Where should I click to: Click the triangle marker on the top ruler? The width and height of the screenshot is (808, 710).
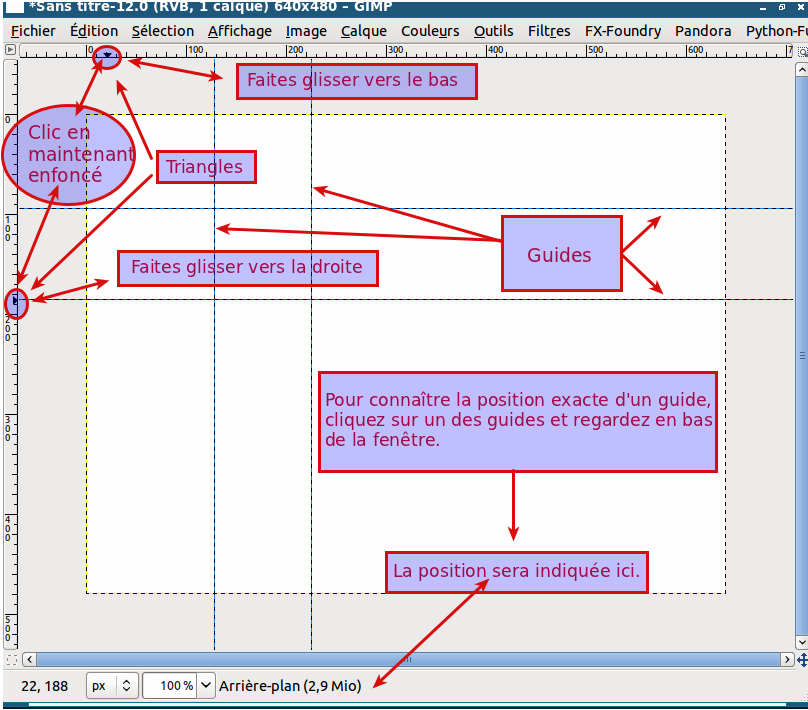(x=107, y=56)
